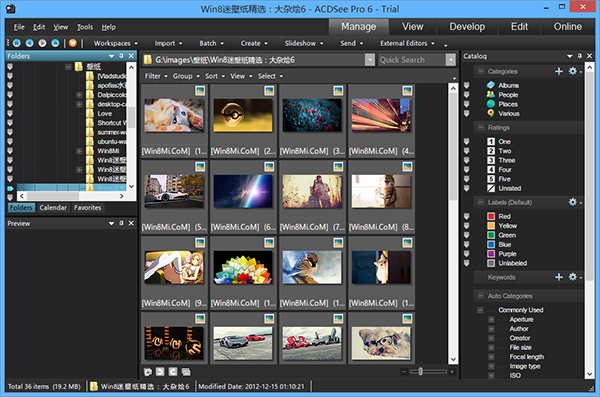
Task: Collapse the Commonly Used group
Action: (x=480, y=310)
